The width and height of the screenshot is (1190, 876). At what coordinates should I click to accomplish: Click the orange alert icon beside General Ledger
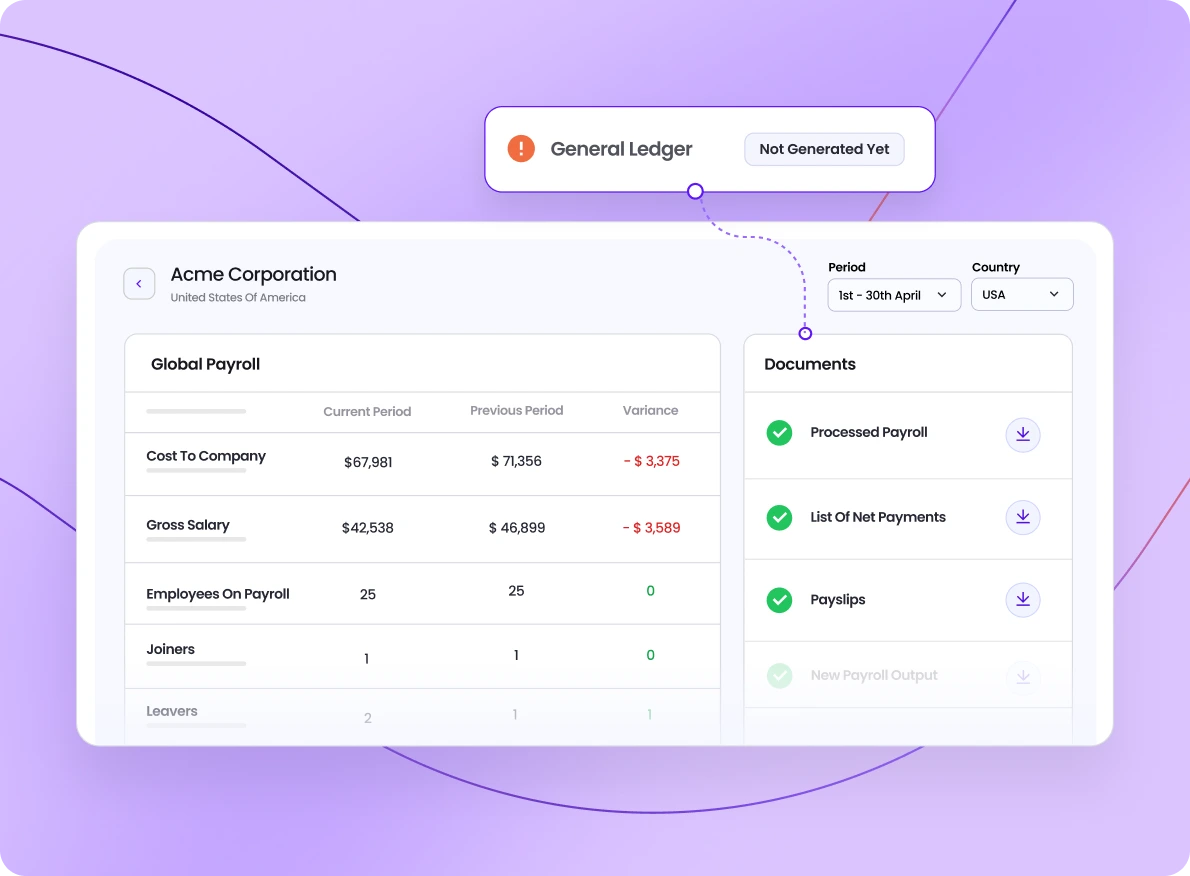(520, 148)
